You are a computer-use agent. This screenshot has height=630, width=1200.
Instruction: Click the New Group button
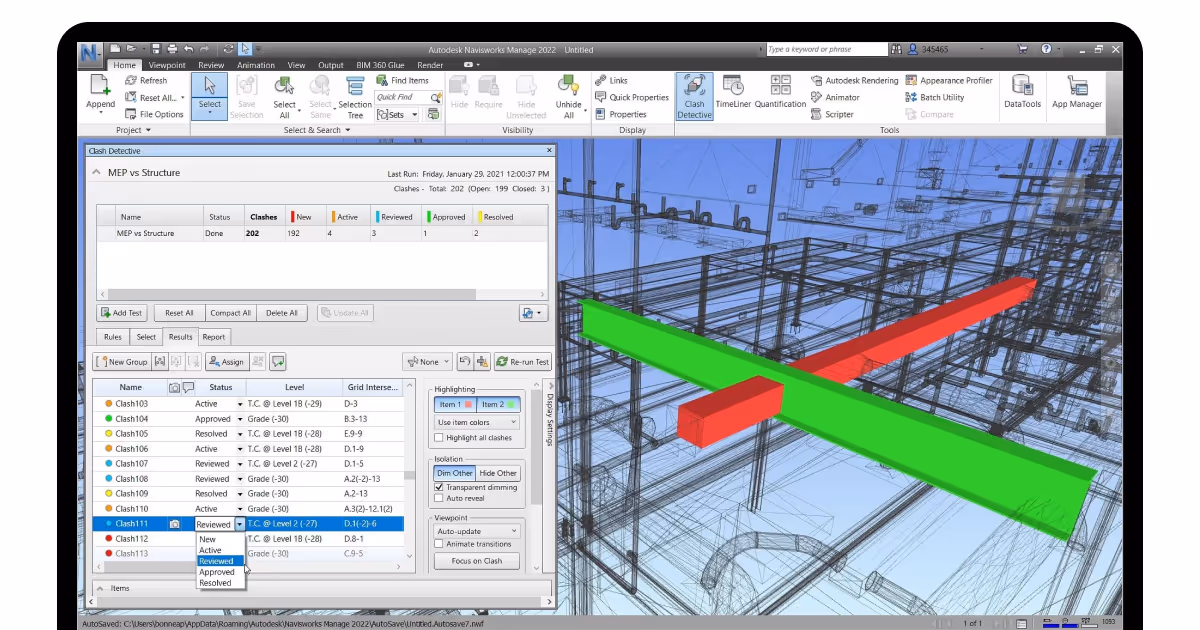(x=121, y=362)
